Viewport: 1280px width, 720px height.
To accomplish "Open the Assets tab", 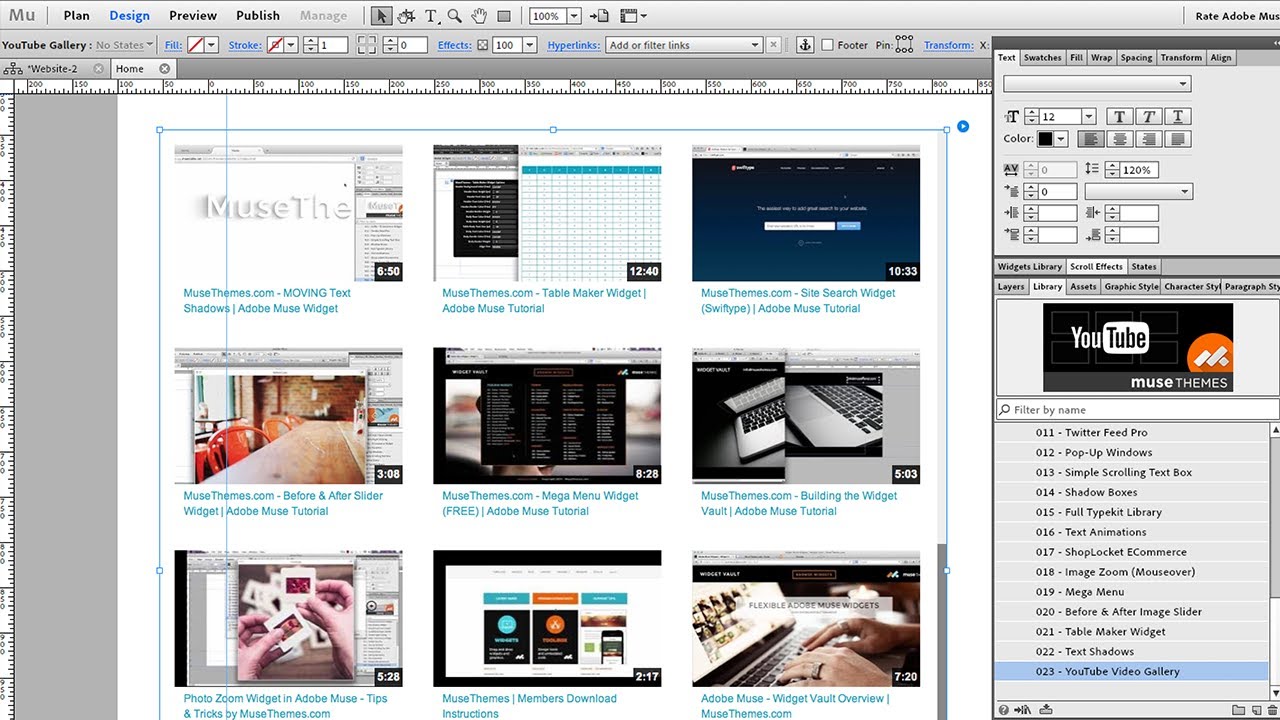I will (1083, 286).
